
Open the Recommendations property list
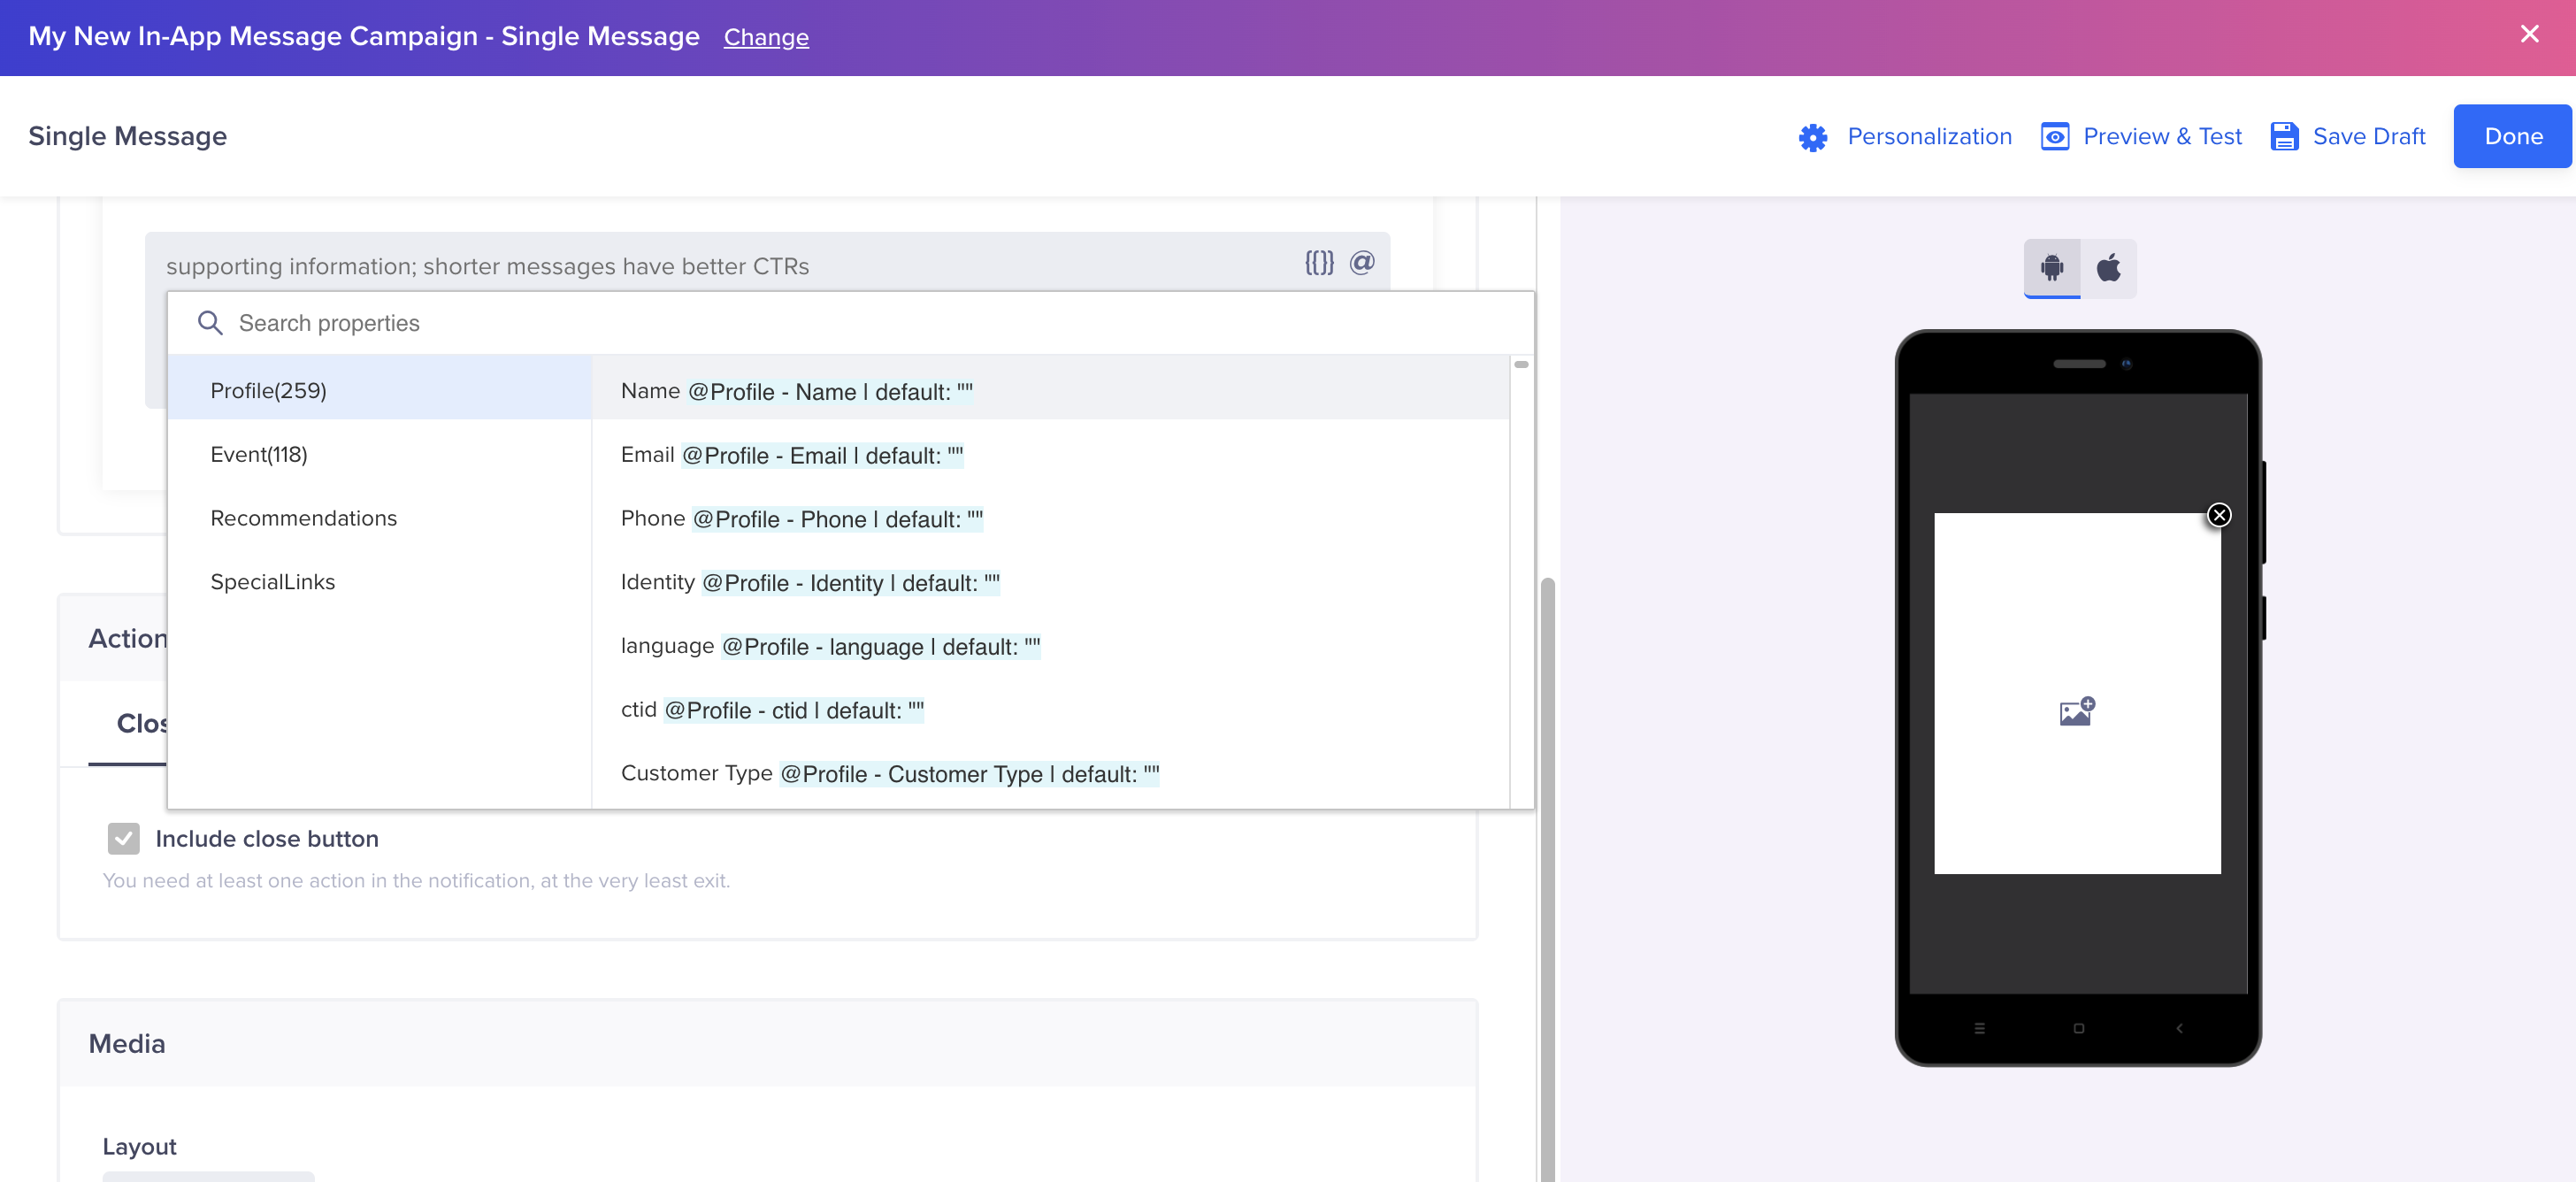[303, 517]
